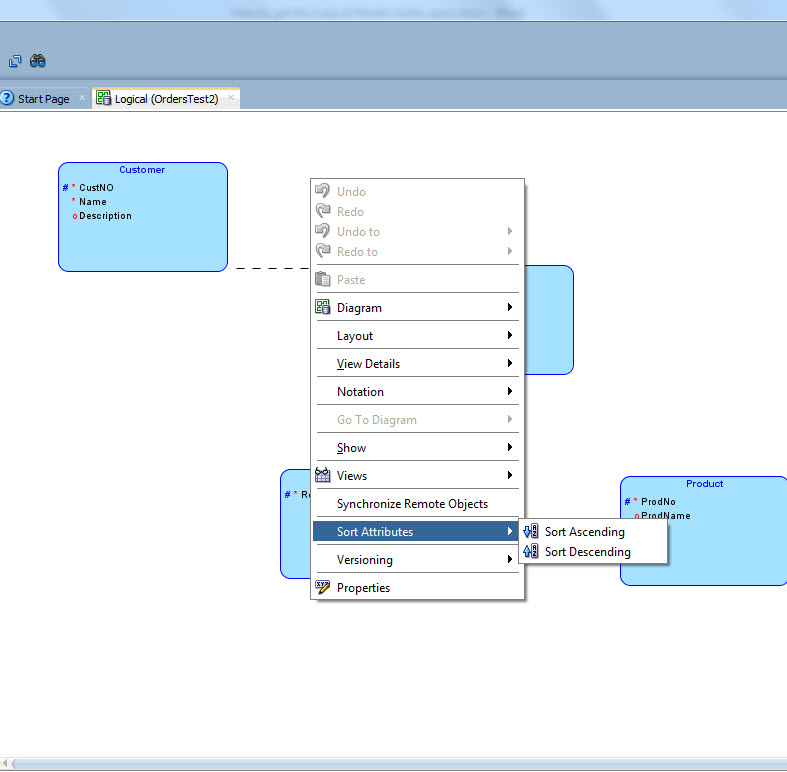The height and width of the screenshot is (772, 787).
Task: Click the Properties pencil icon
Action: [x=323, y=588]
